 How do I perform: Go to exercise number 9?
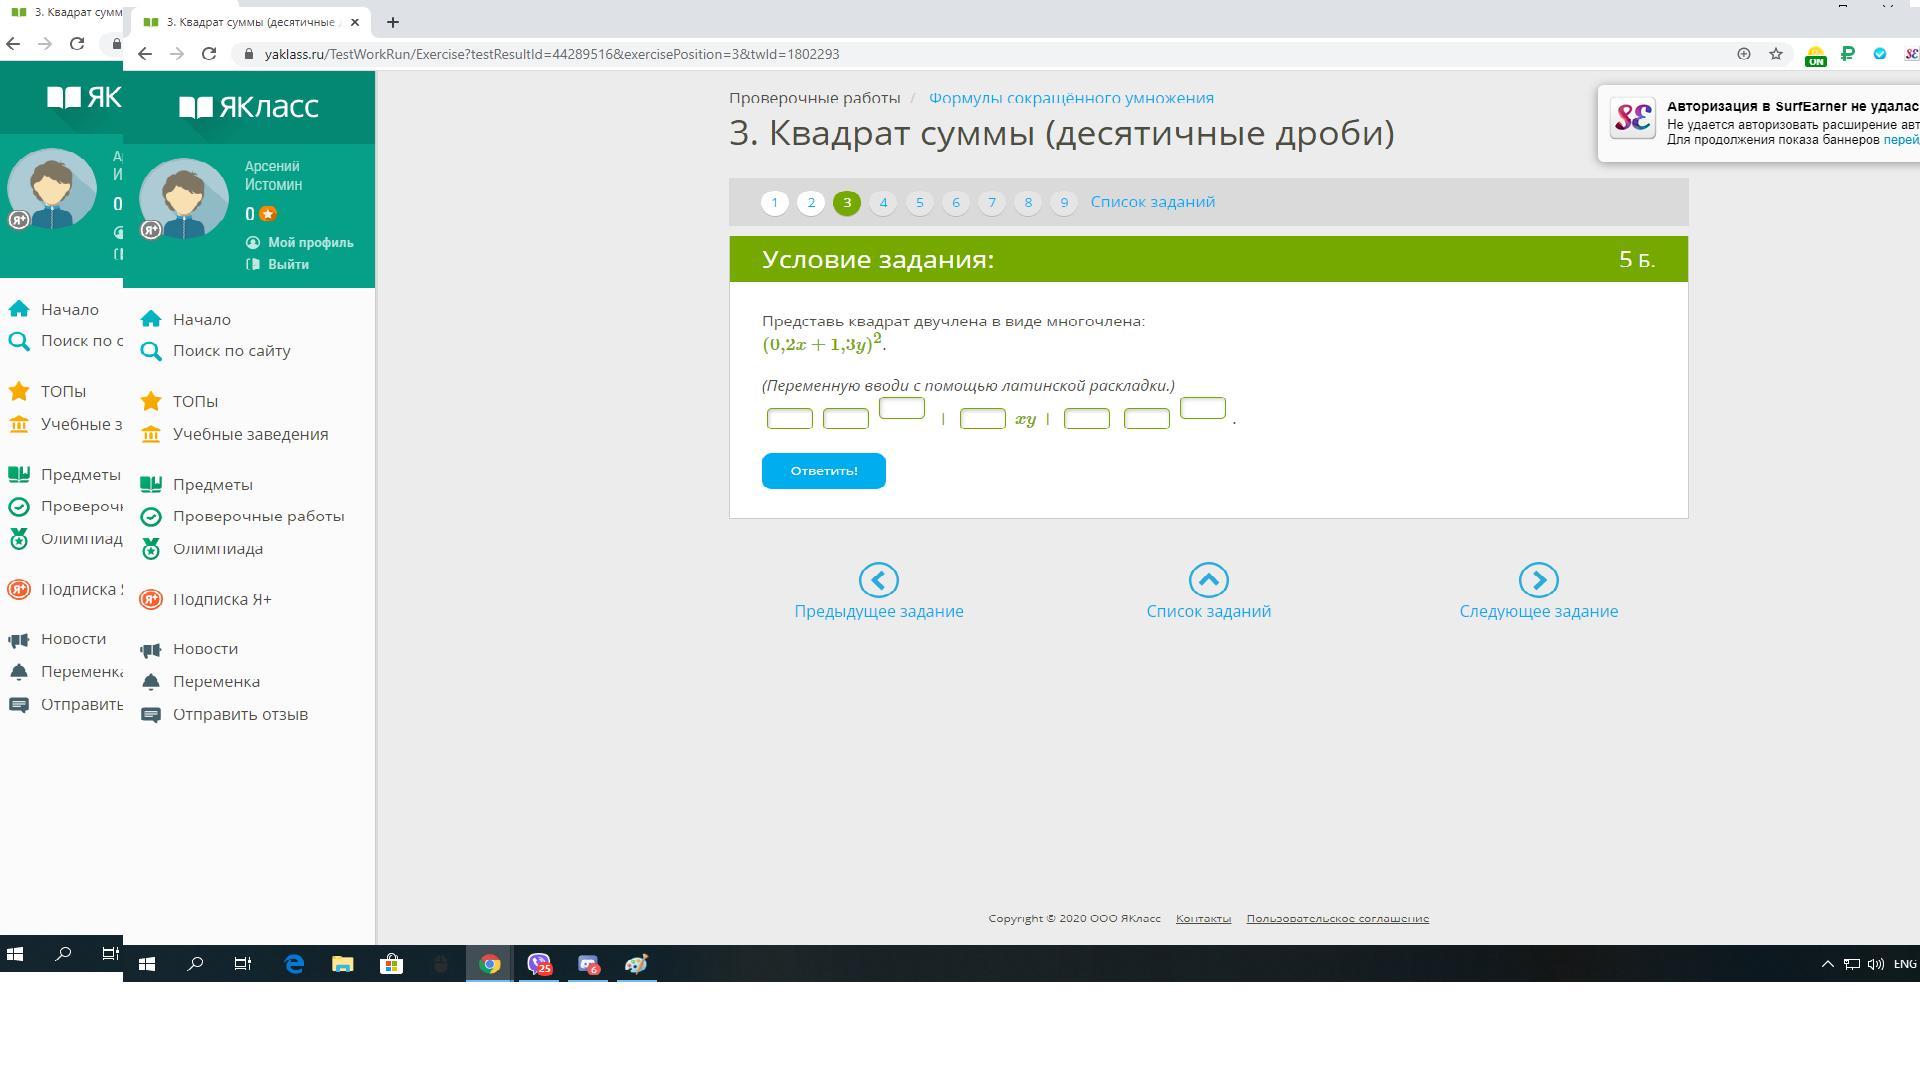pyautogui.click(x=1064, y=203)
